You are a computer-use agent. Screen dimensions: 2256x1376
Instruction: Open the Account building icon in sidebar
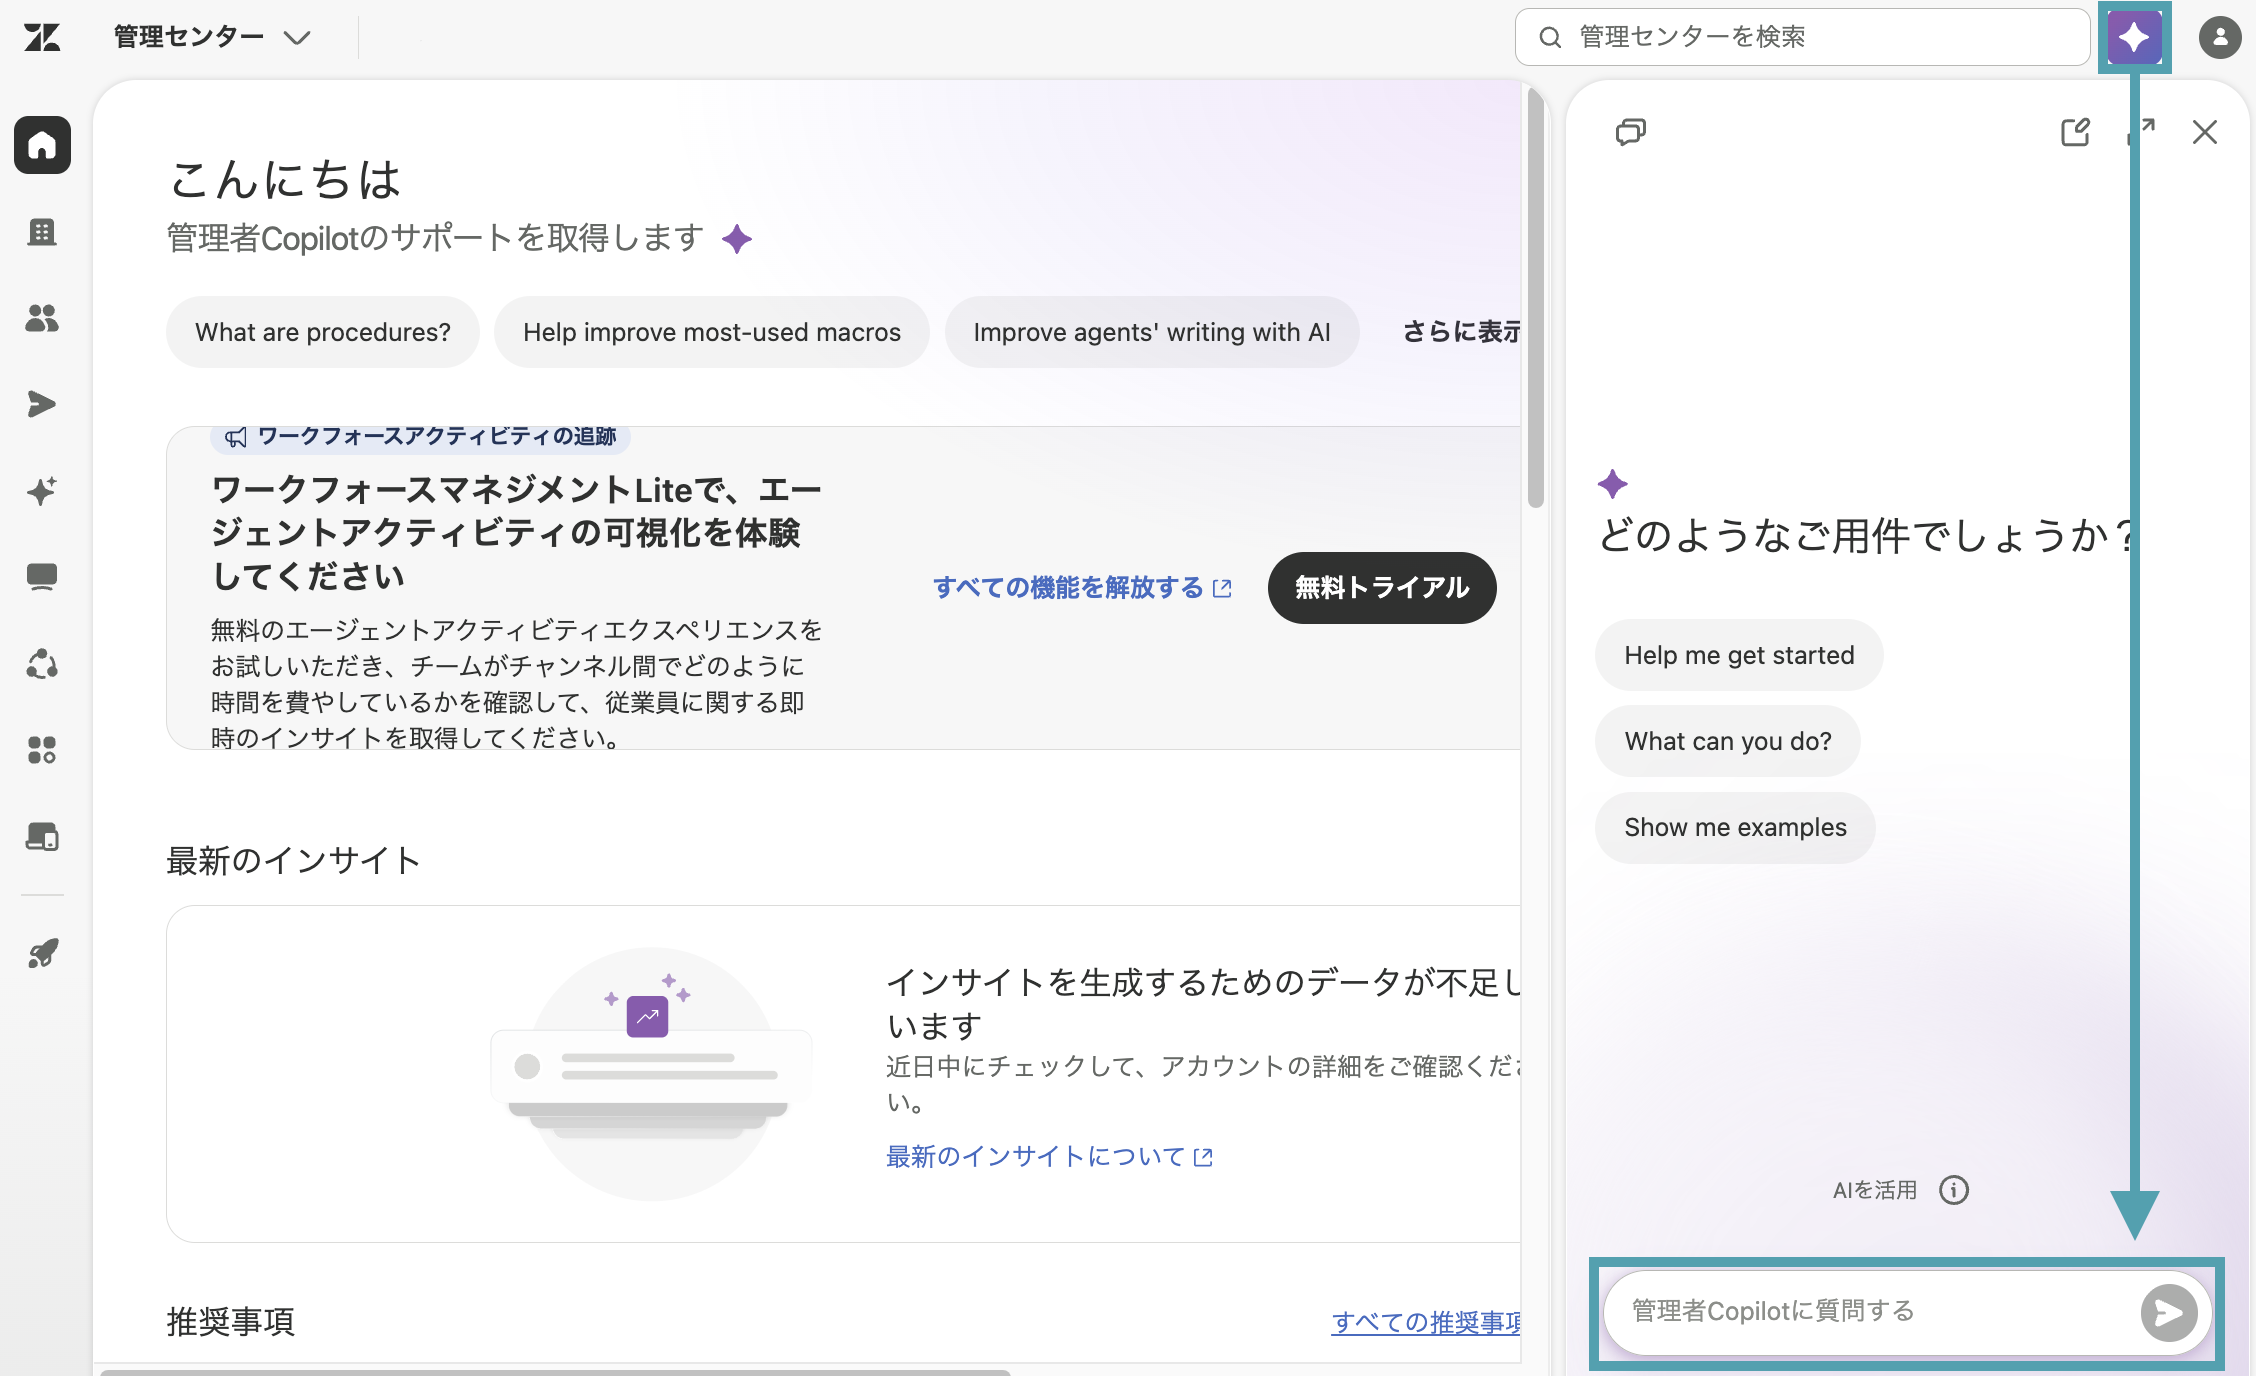(42, 232)
